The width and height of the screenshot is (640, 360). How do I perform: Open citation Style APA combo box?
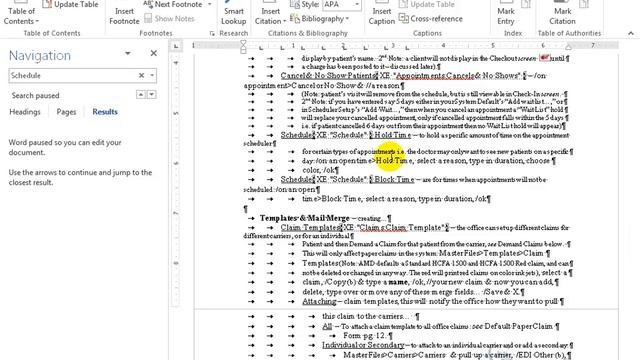(x=341, y=4)
